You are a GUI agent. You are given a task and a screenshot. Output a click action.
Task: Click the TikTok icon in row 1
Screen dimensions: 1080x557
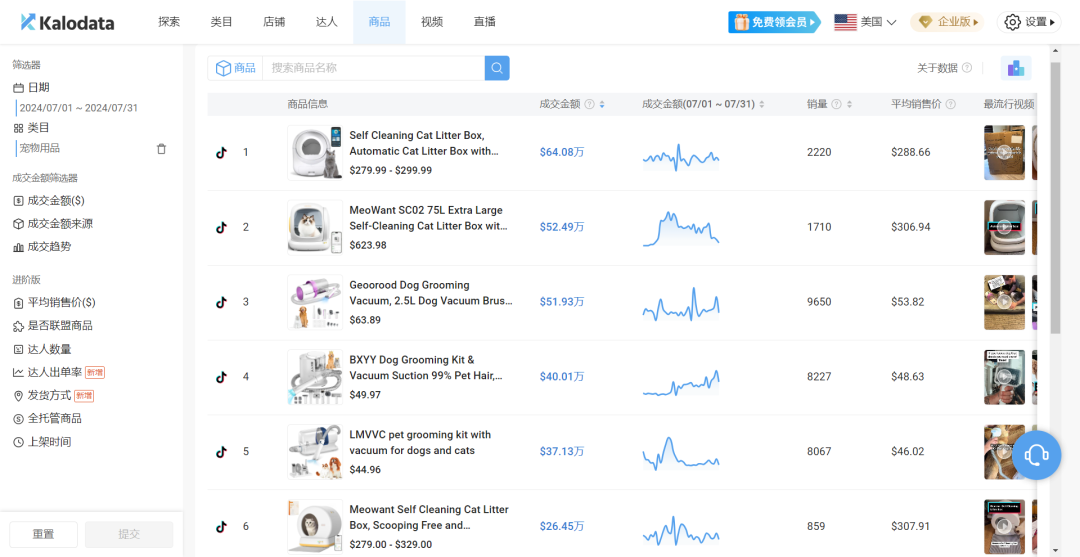pos(222,153)
